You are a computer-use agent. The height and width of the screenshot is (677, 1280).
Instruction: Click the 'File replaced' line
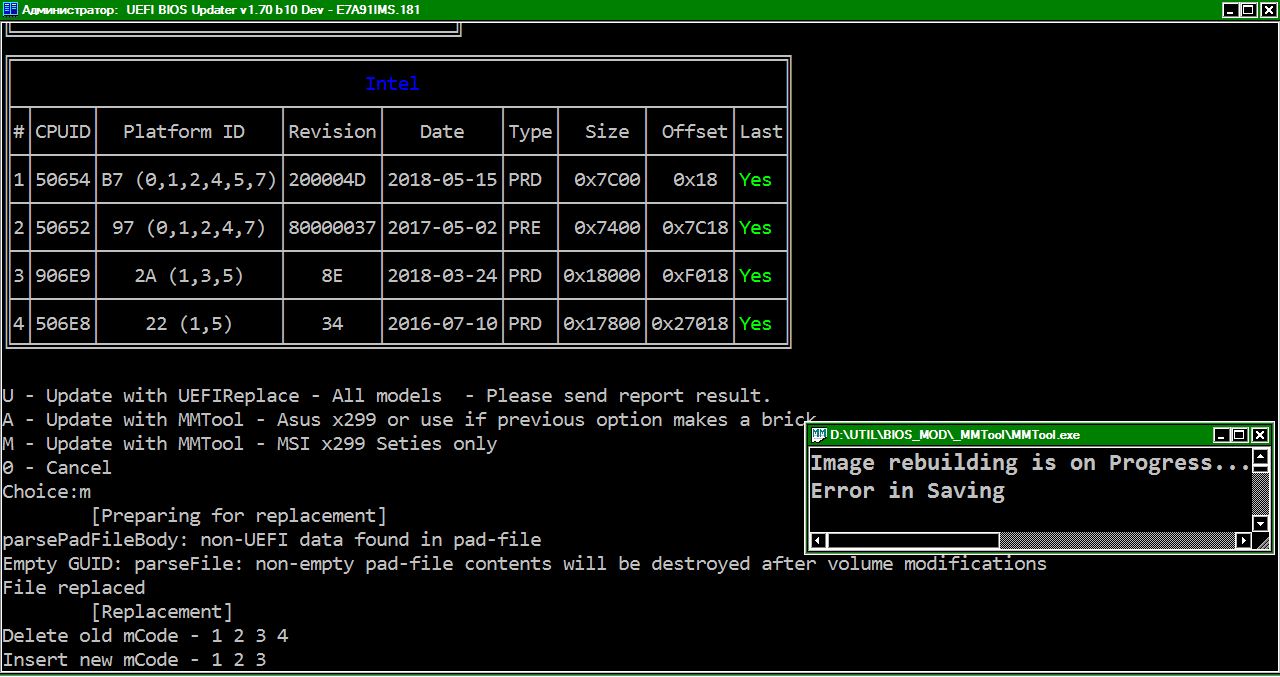(x=74, y=588)
